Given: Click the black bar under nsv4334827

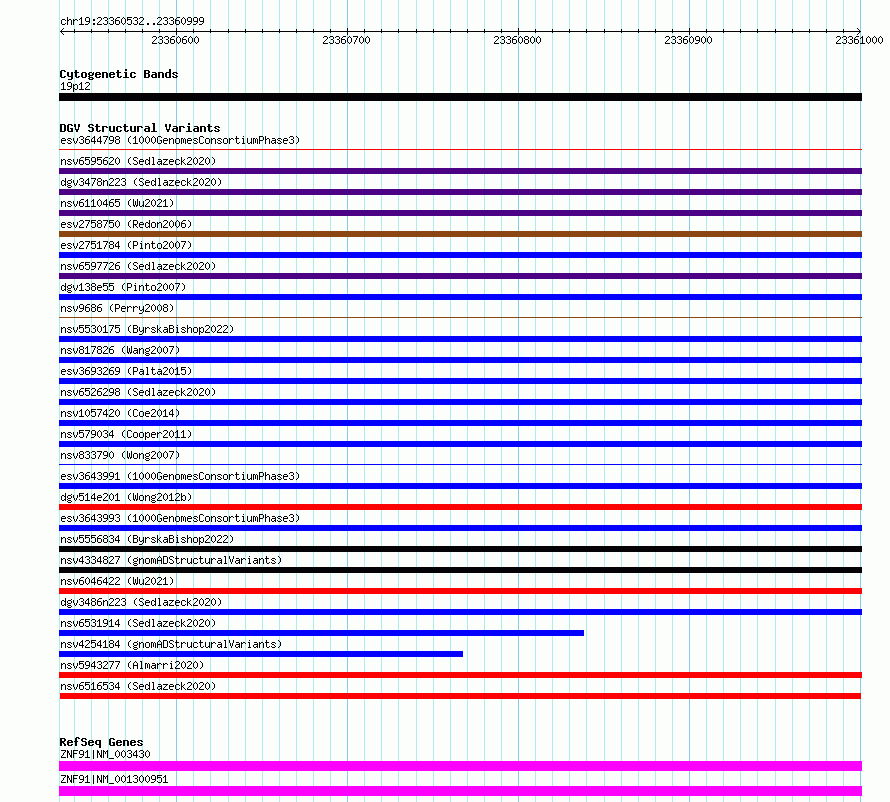Looking at the screenshot, I should point(460,570).
